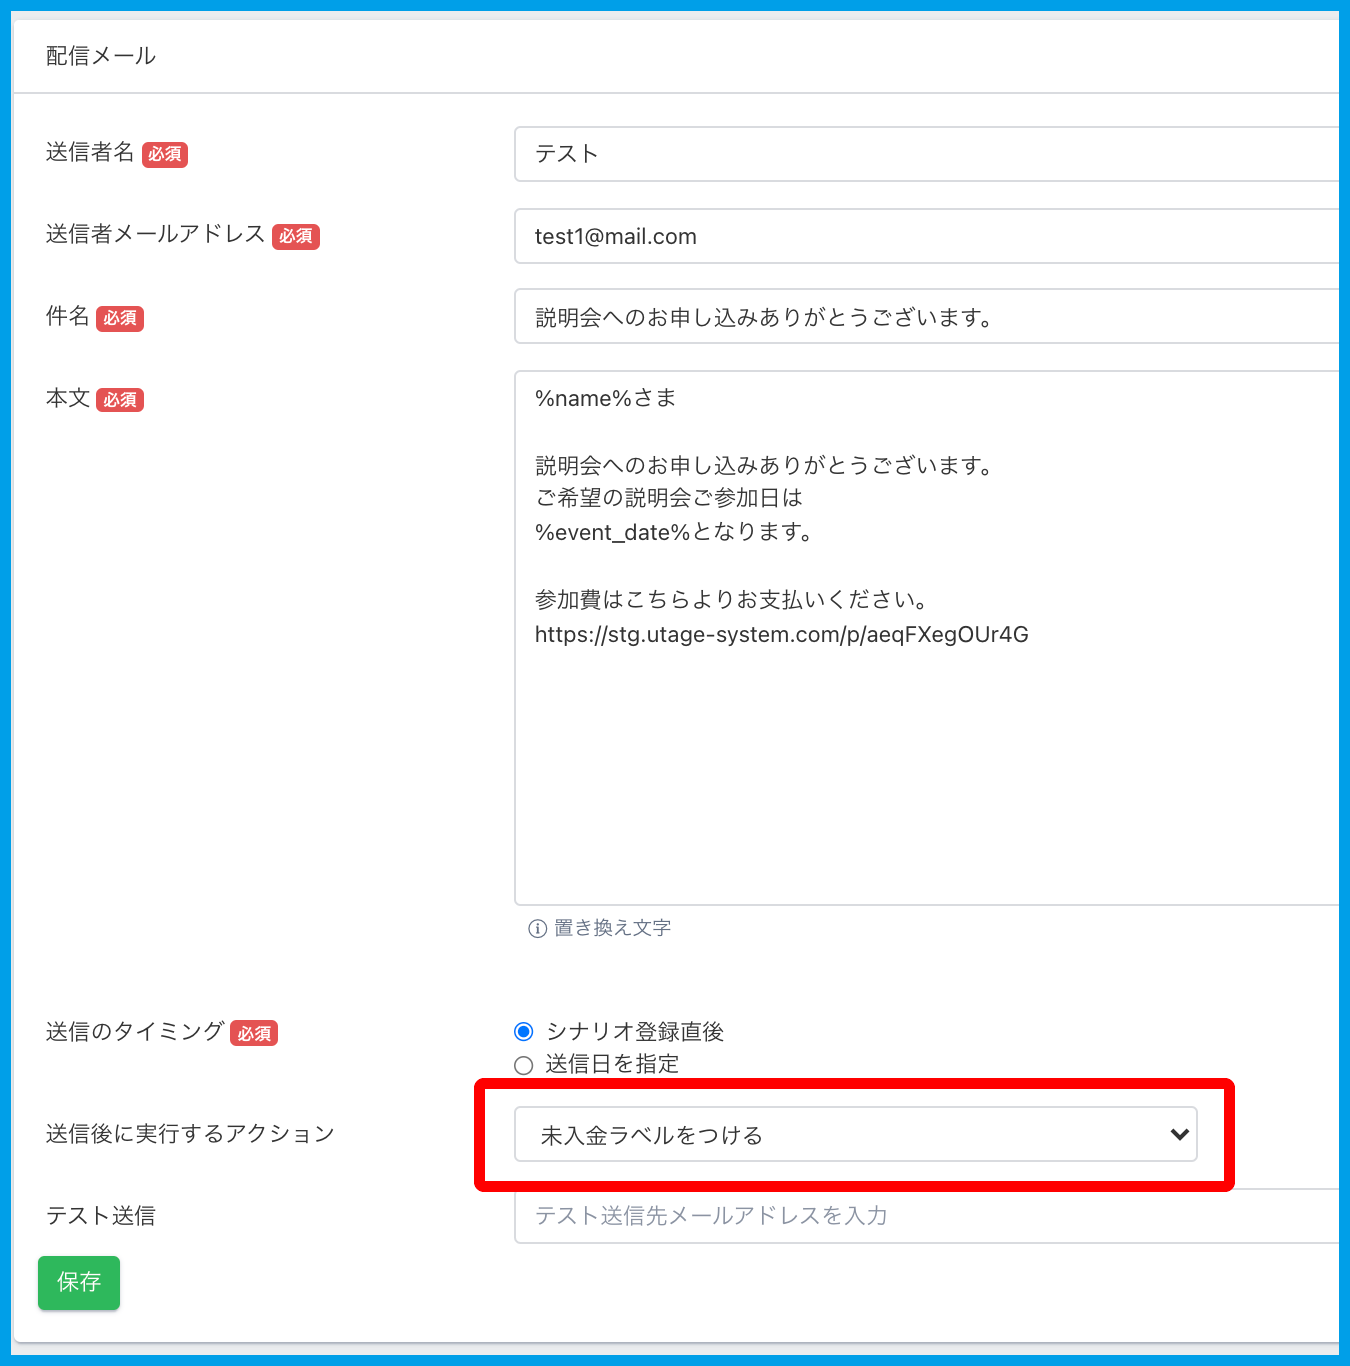Screen dimensions: 1350x1366
Task: Select the シナリオ登録直後 radio button
Action: point(524,1032)
